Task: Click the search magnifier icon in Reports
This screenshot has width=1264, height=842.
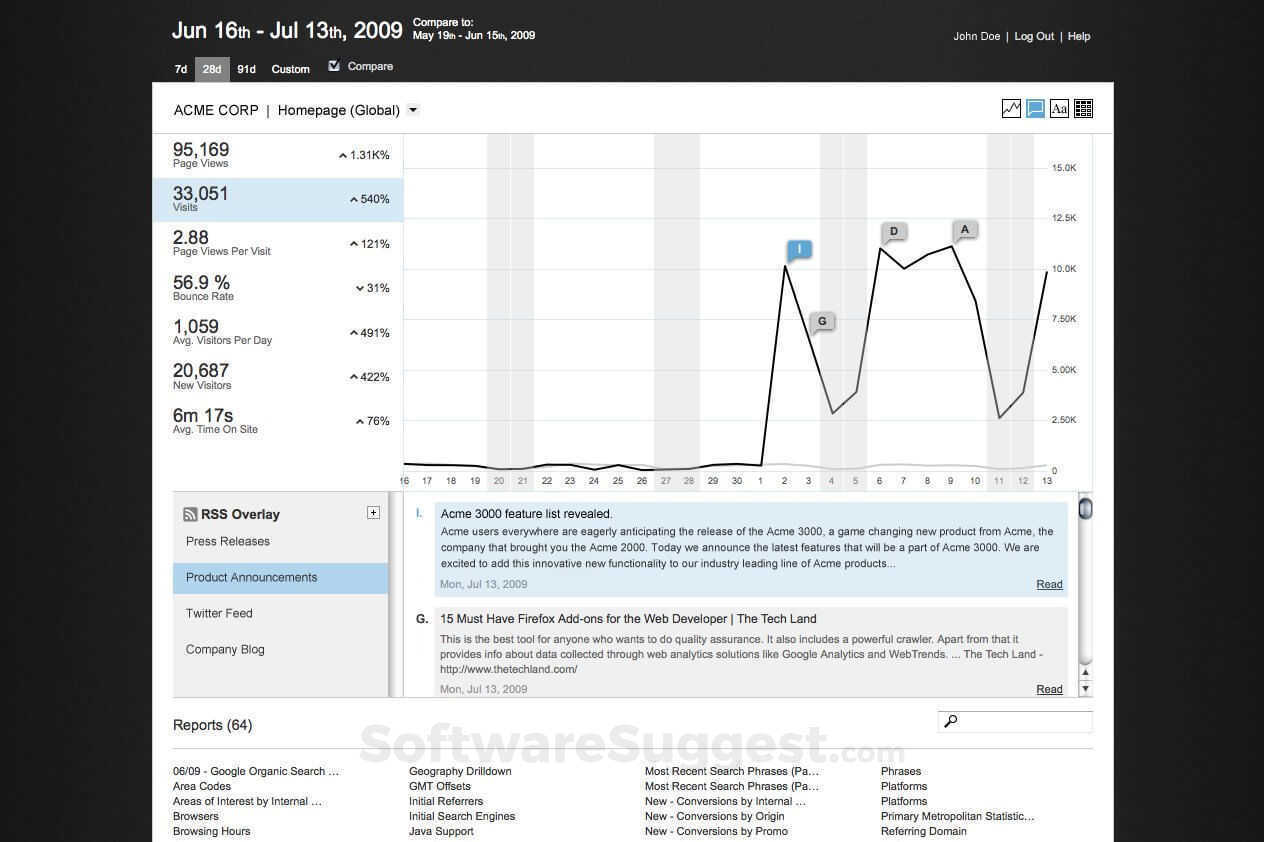Action: 950,721
